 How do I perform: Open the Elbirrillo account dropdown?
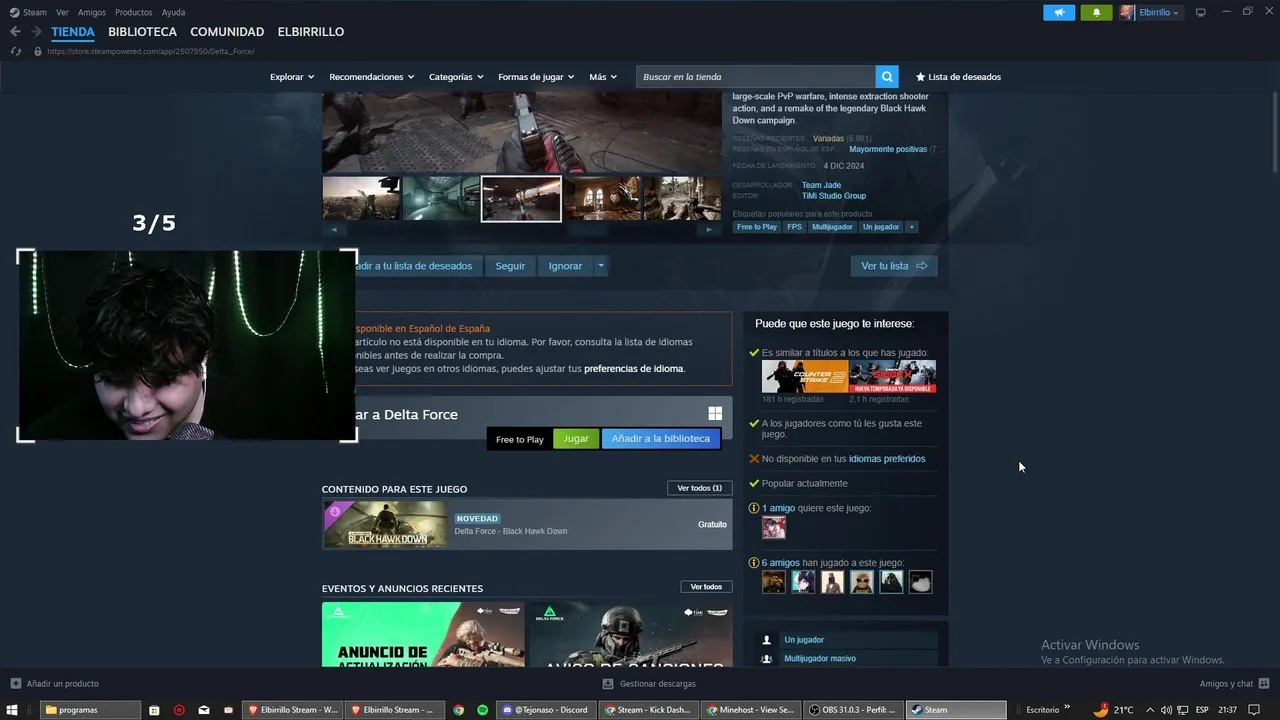coord(1160,12)
